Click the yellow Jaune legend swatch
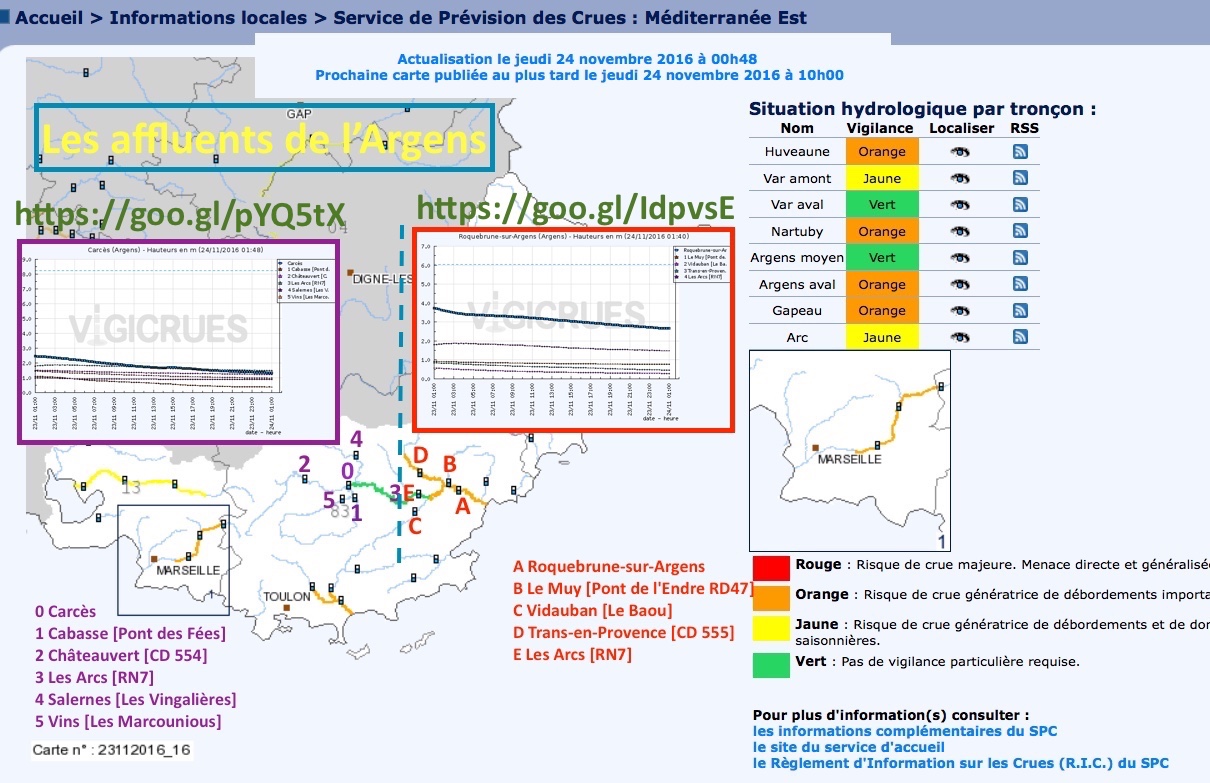Screen dimensions: 1210x783 [x=770, y=626]
